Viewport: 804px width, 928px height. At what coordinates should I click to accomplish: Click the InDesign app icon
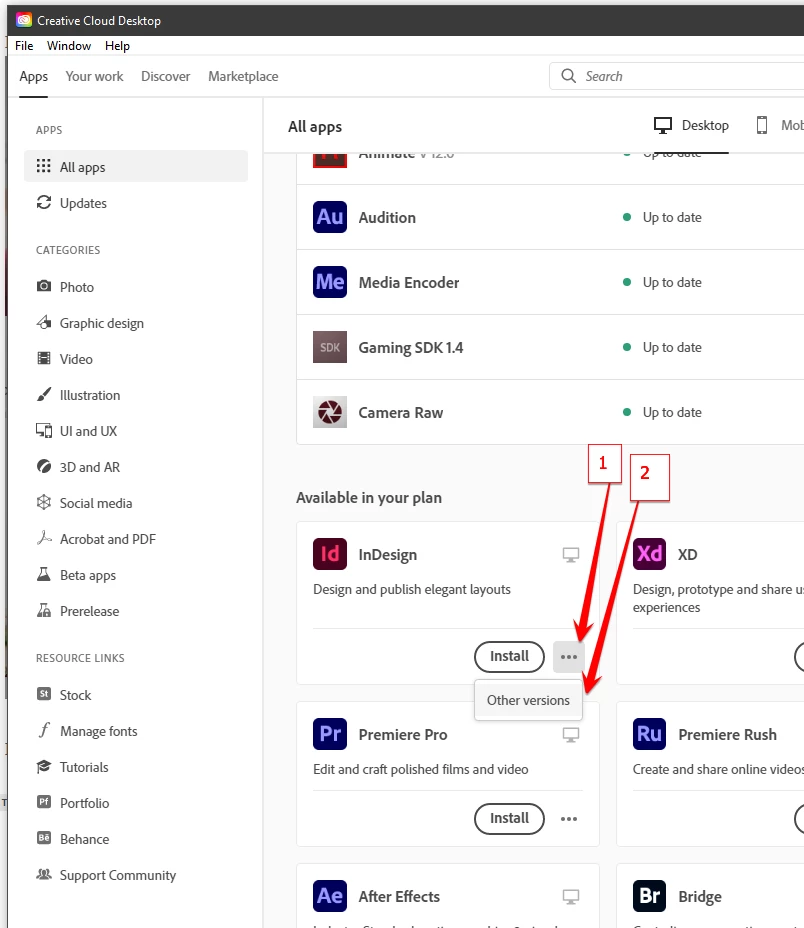330,554
